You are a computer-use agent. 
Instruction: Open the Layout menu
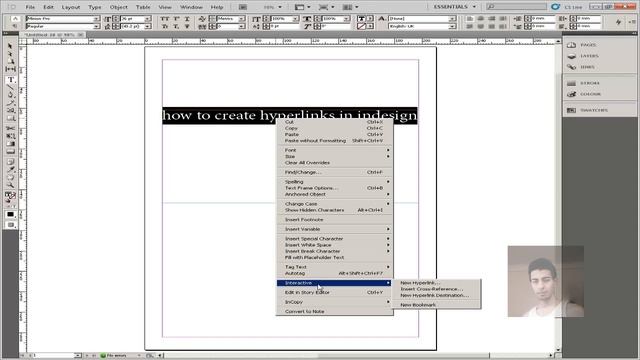tap(71, 7)
